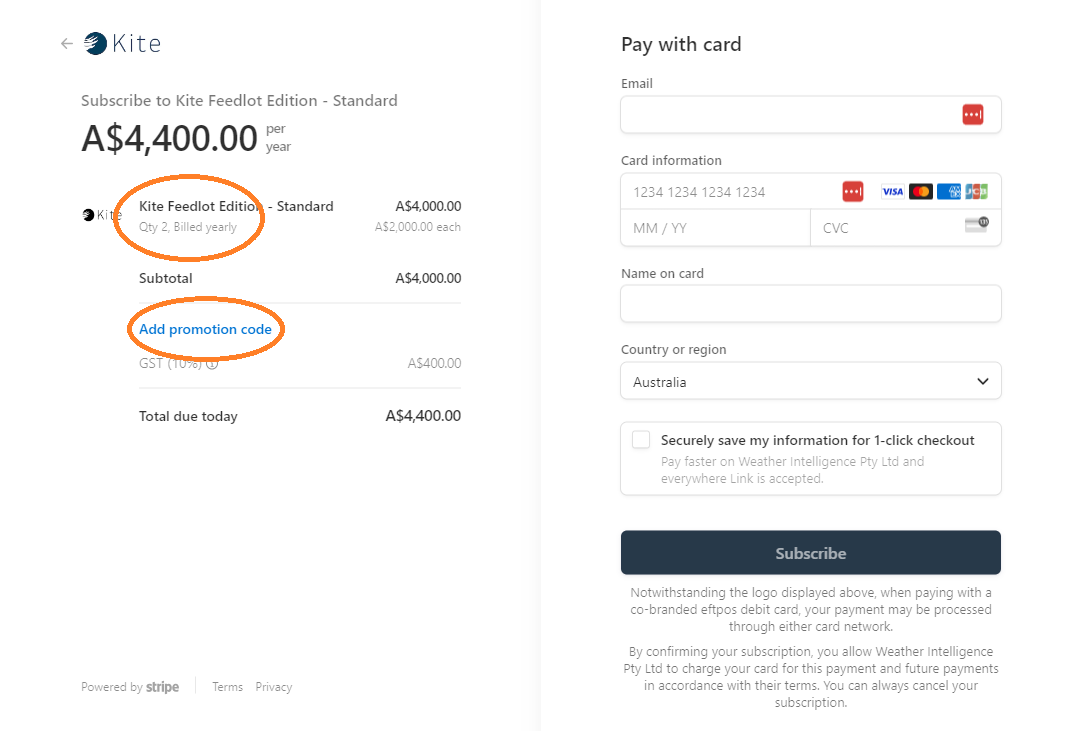Open password manager icon in Email field
1065x731 pixels.
[x=973, y=115]
